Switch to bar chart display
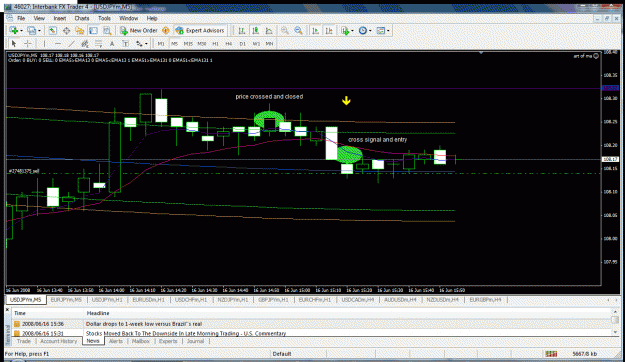625x362 pixels. (x=242, y=31)
